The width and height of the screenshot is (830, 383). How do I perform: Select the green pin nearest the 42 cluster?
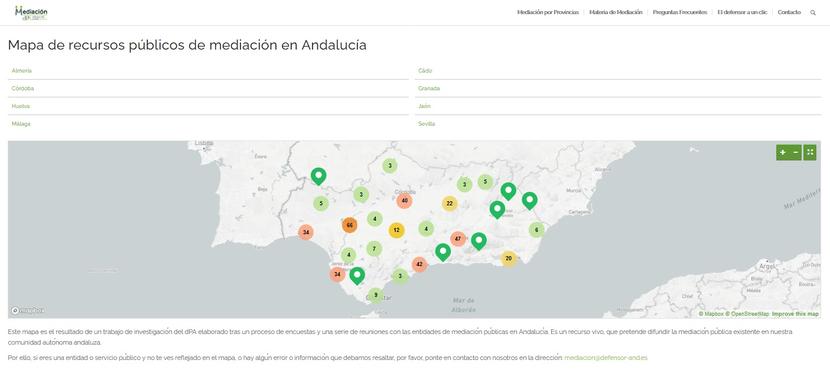[x=443, y=252]
